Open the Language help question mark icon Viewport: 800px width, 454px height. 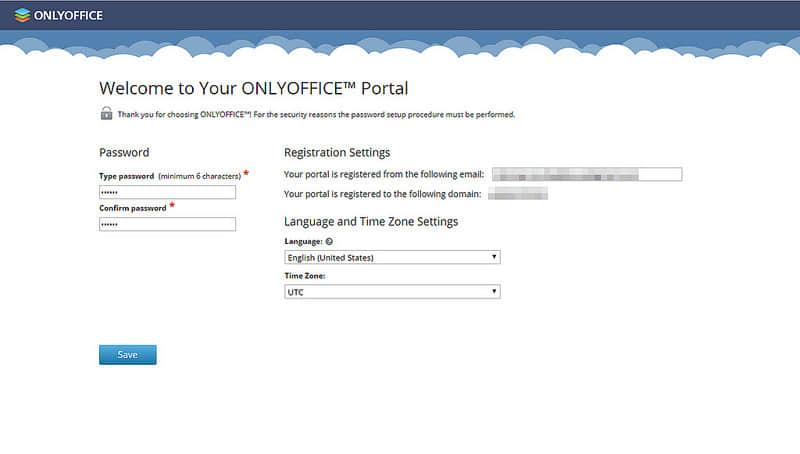[x=329, y=241]
